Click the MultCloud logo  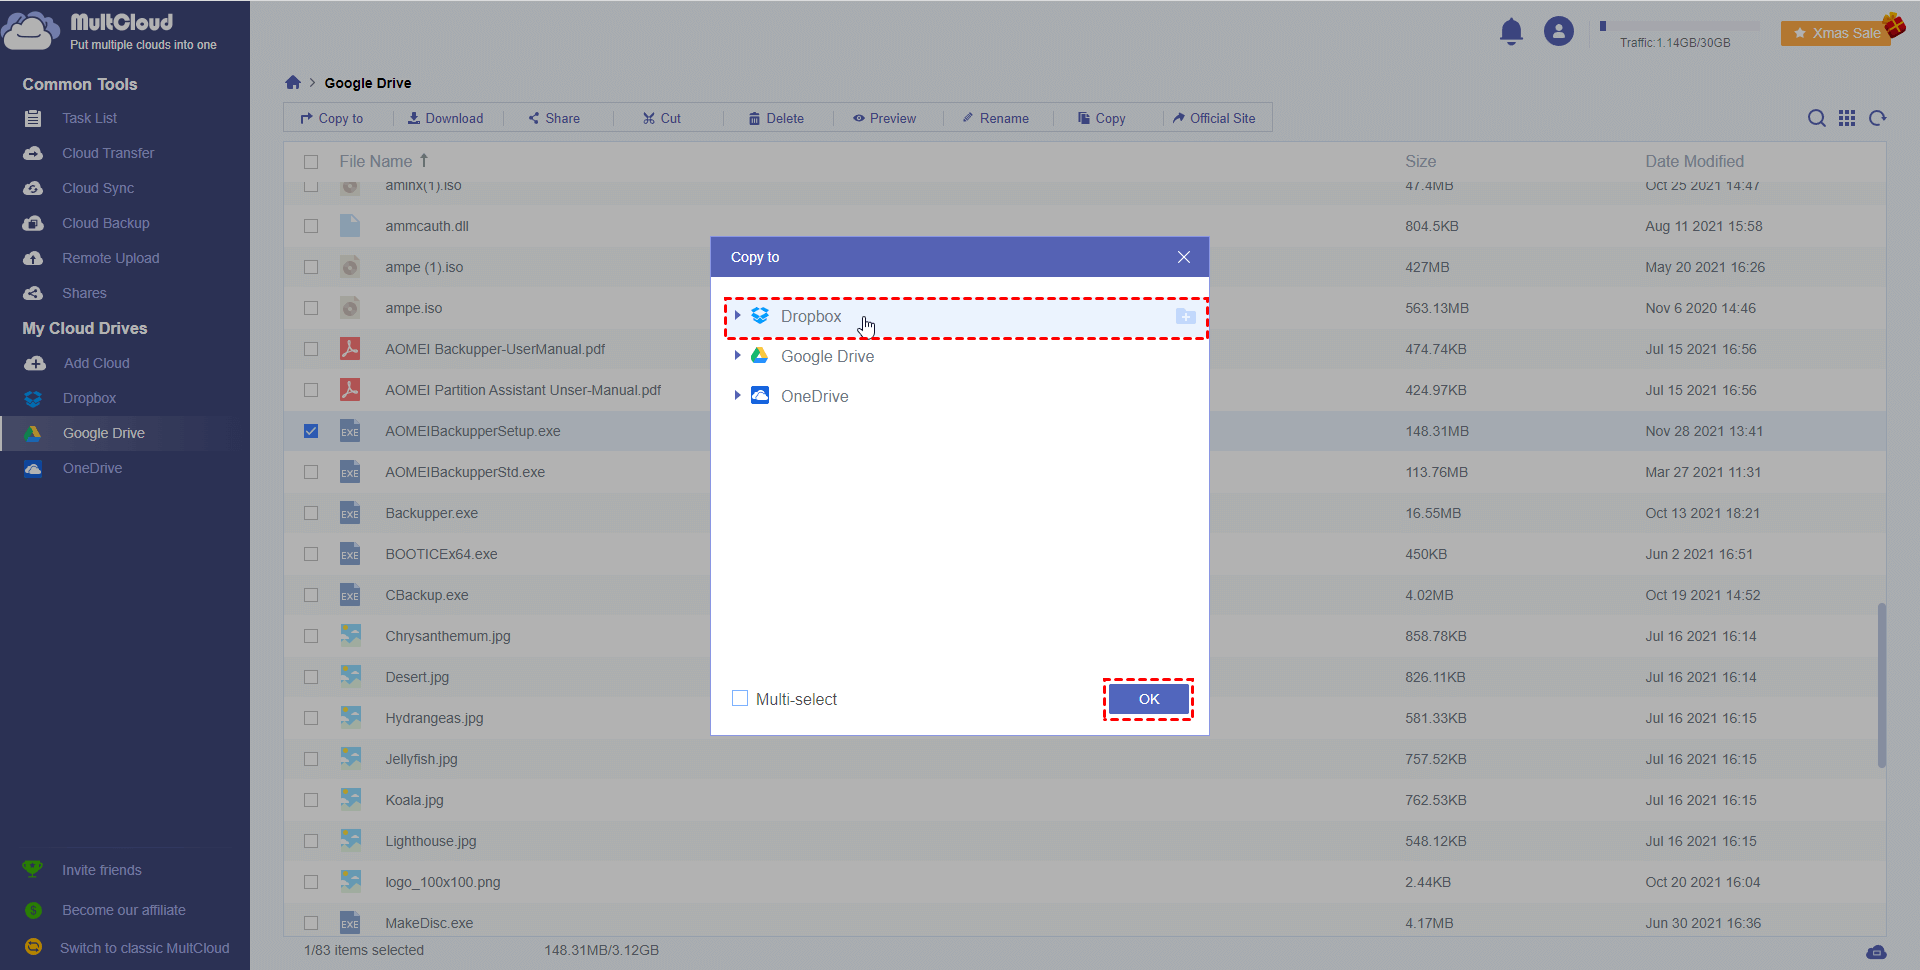point(110,31)
